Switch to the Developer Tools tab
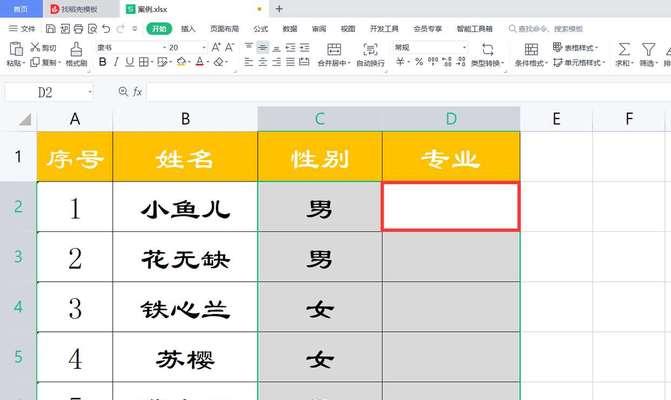This screenshot has width=671, height=400. coord(384,29)
